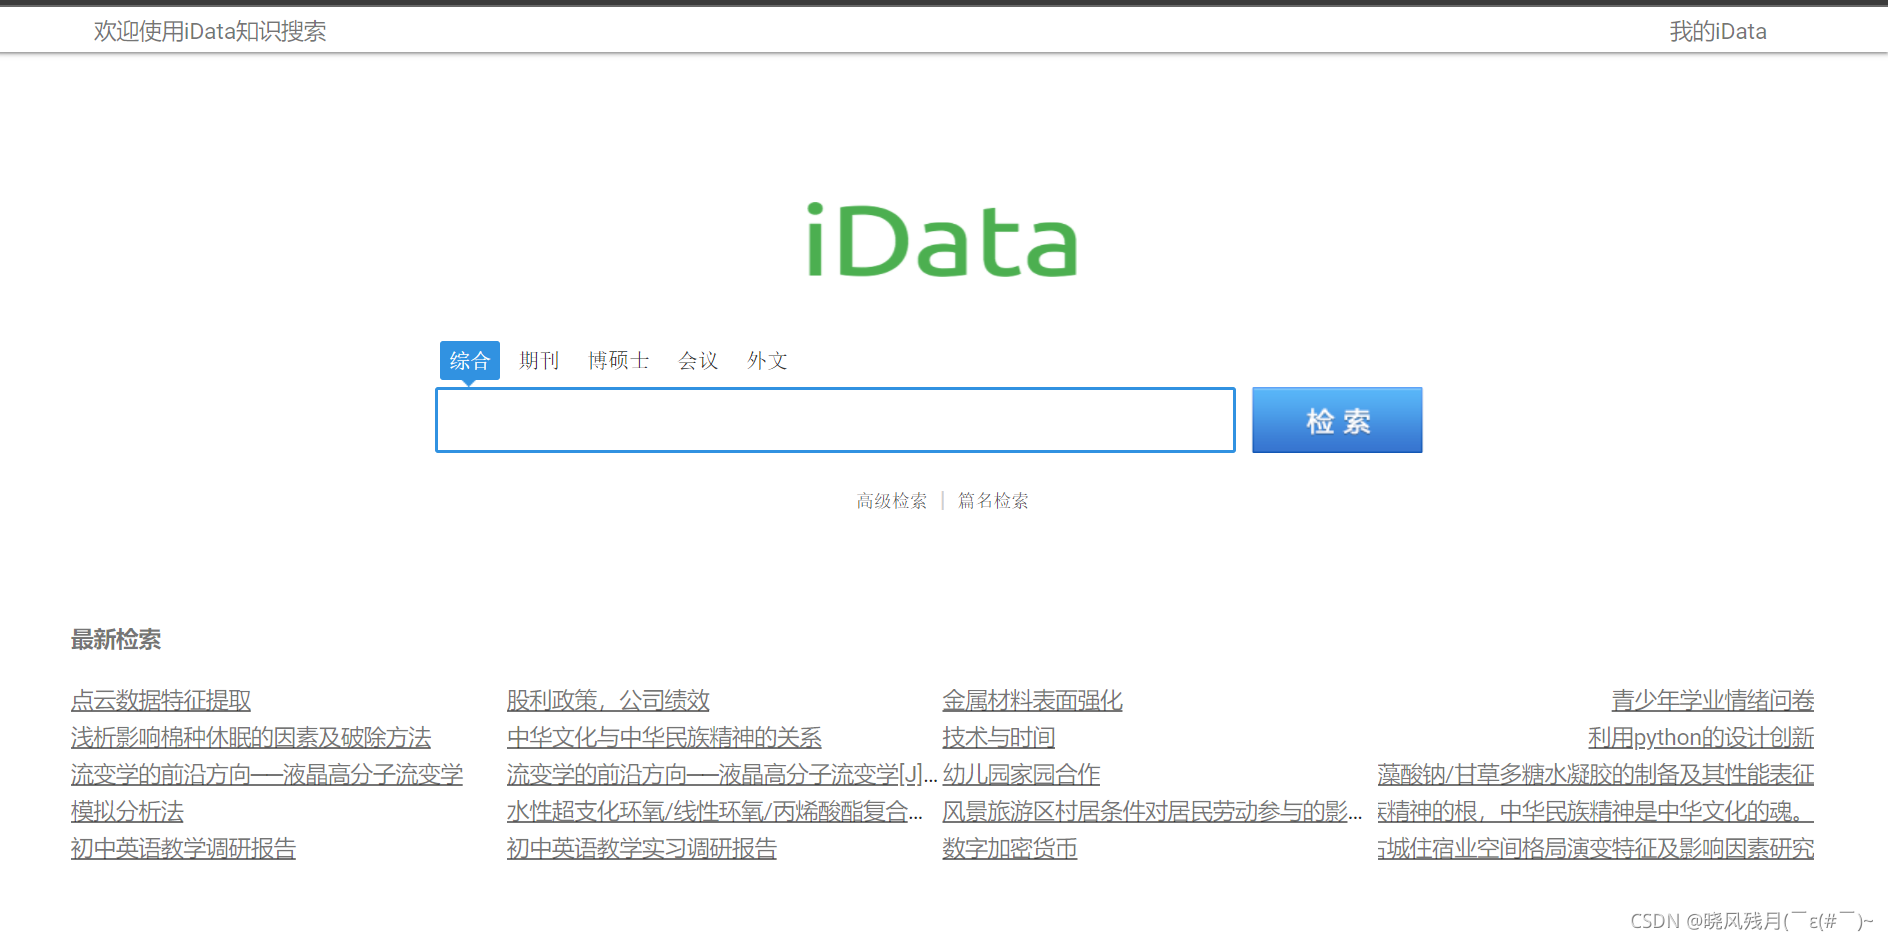Open 中华文化与中华民族精神的关系 link
1888x941 pixels.
664,737
